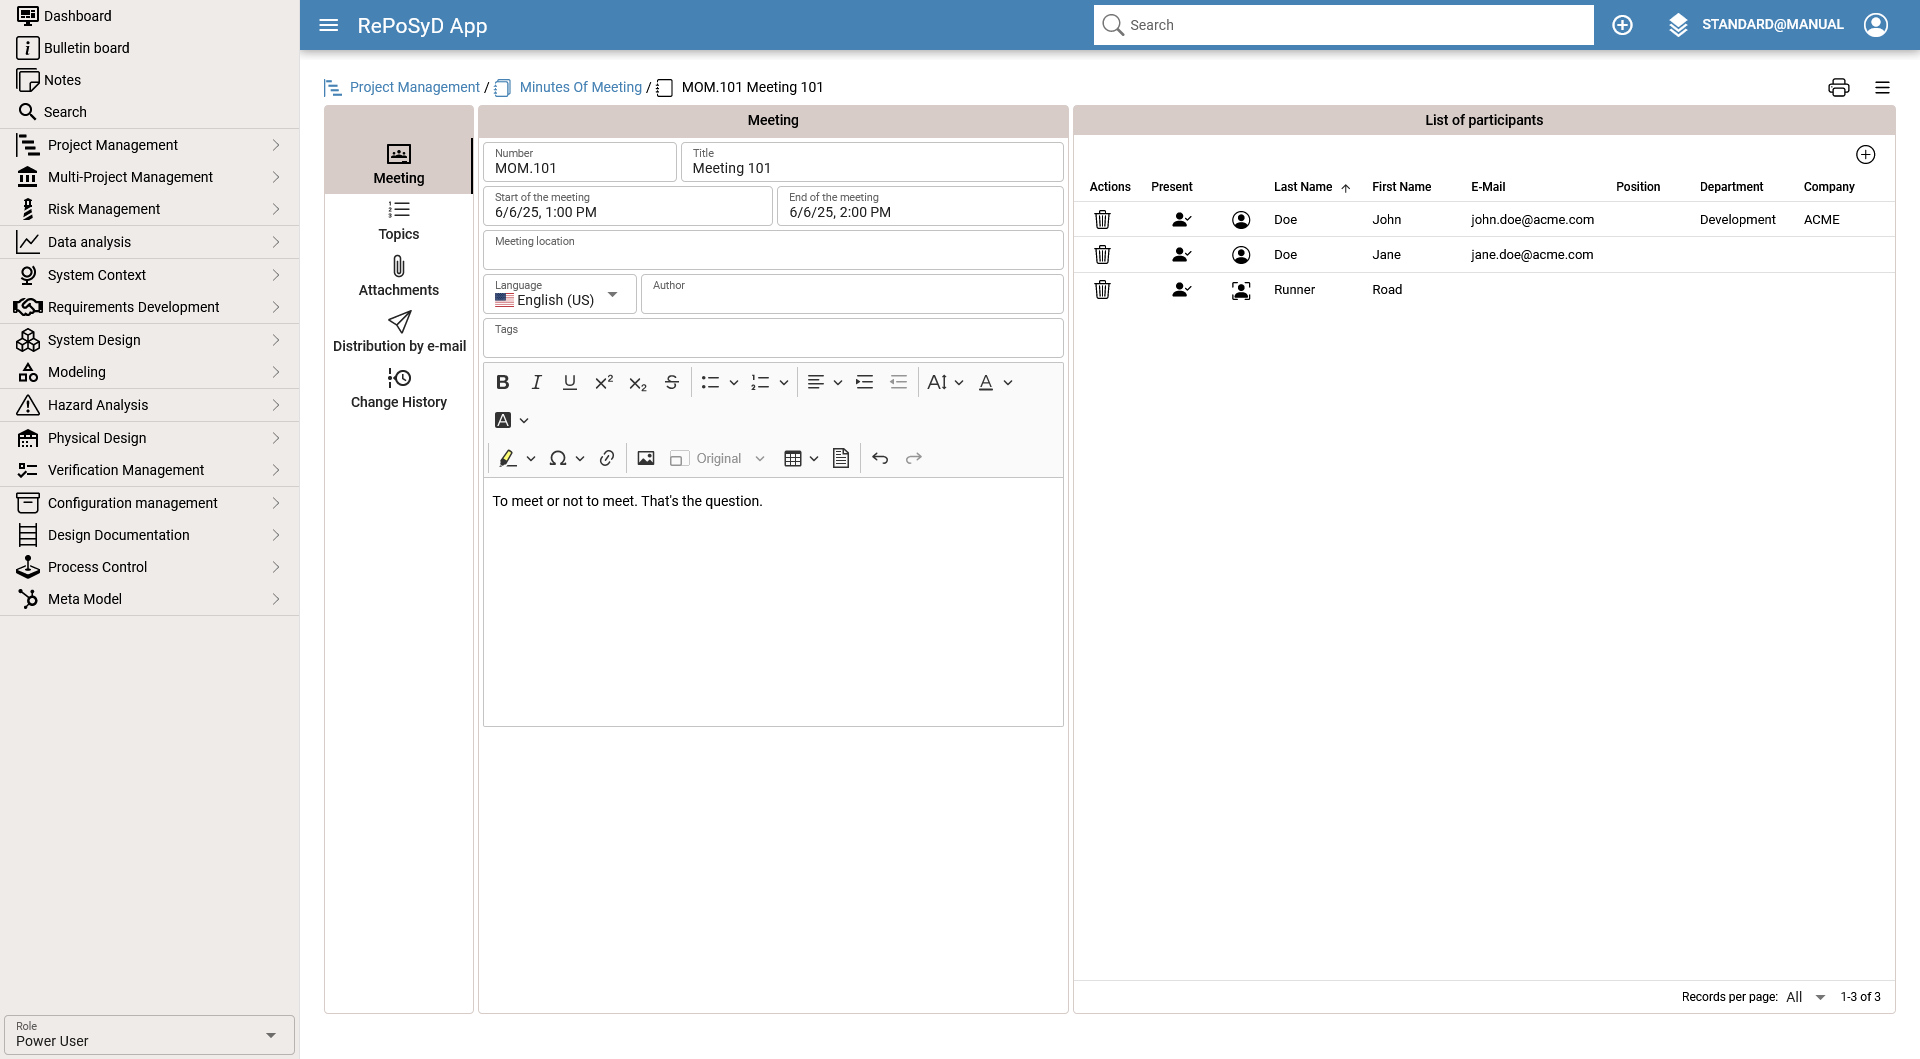
Task: Open the Role dropdown
Action: [149, 1034]
